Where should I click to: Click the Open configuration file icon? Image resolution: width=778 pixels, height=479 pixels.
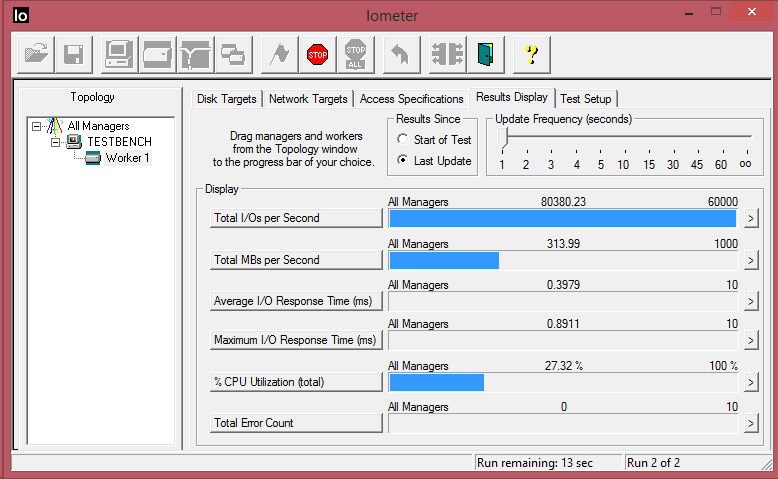coord(36,55)
